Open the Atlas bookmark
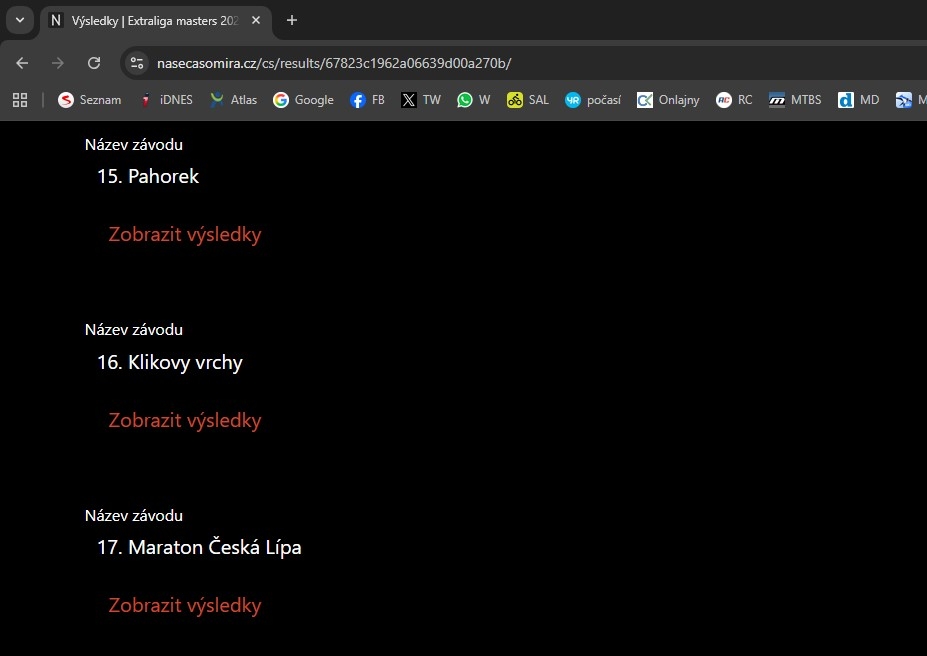927x656 pixels. tap(233, 100)
